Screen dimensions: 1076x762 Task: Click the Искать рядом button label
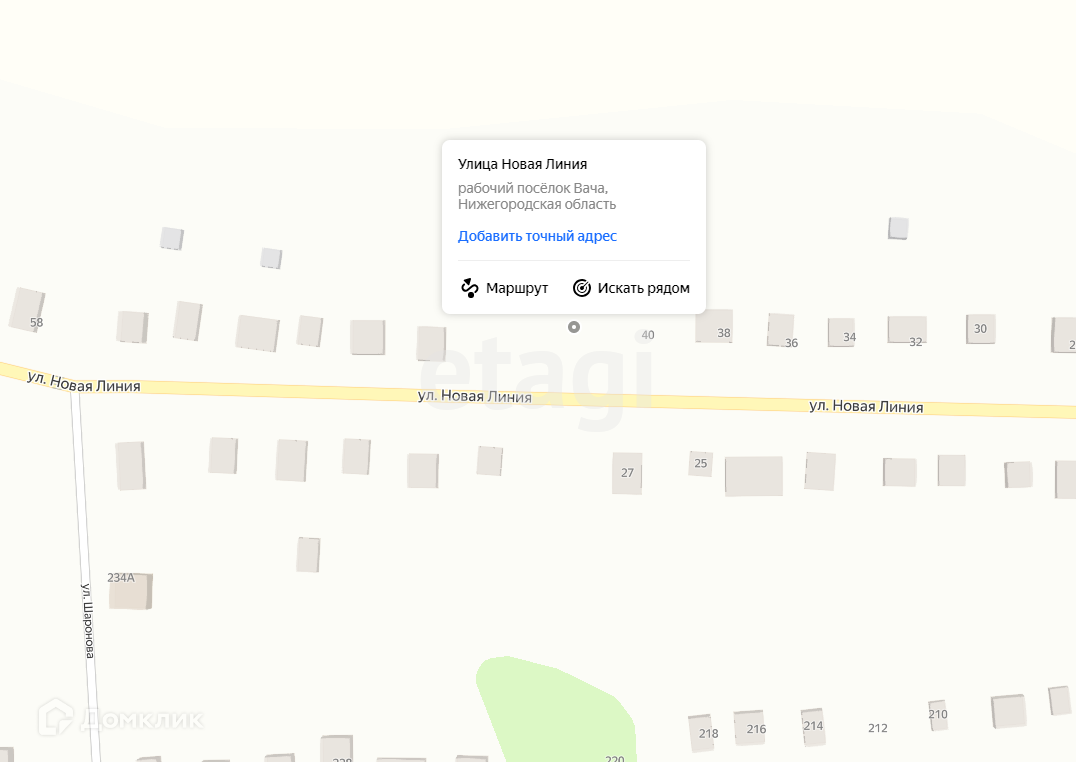643,288
